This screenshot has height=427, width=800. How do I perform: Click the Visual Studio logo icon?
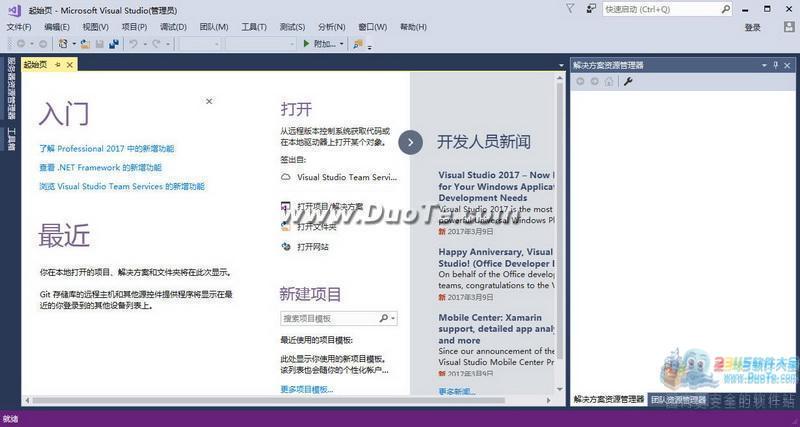click(14, 10)
